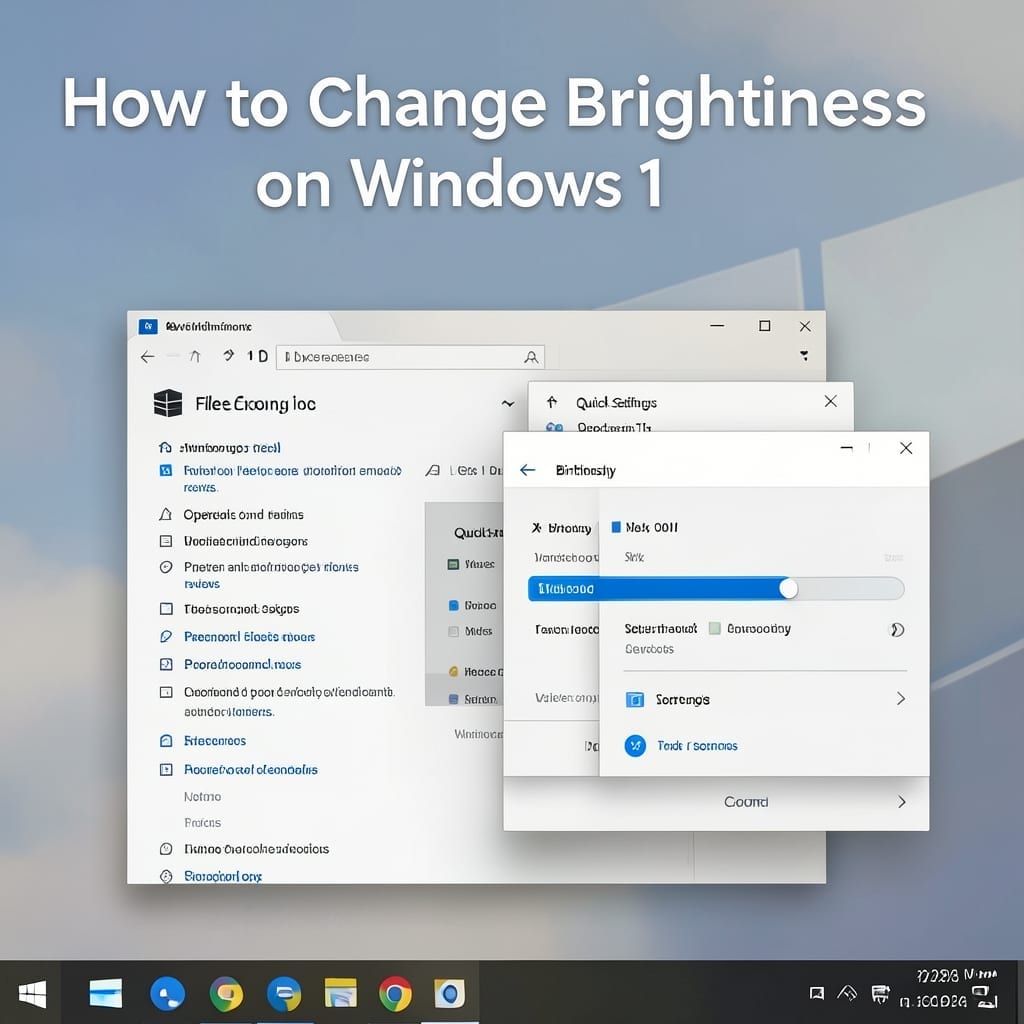
Task: Open the blue "Frtecereos" link
Action: (x=203, y=741)
